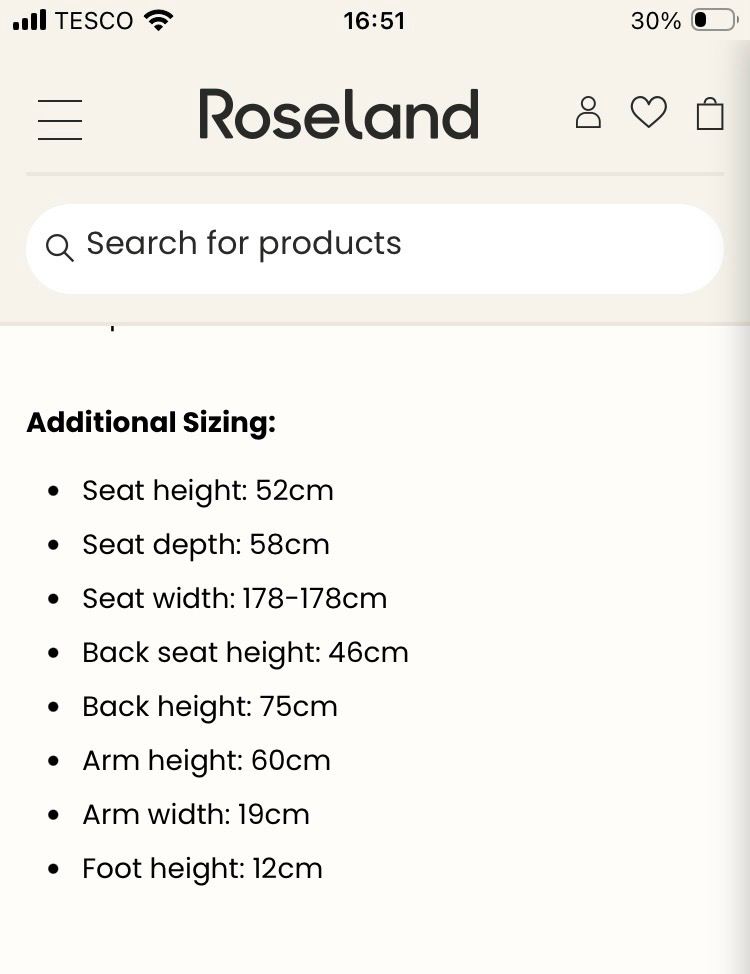The image size is (750, 974).
Task: Open the wishlist heart icon
Action: coord(648,112)
